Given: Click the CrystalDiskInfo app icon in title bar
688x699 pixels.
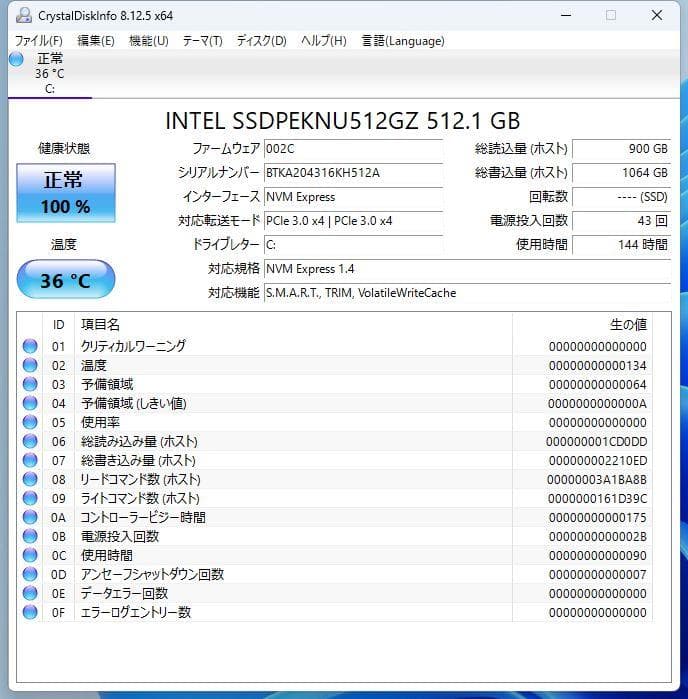Looking at the screenshot, I should (23, 15).
